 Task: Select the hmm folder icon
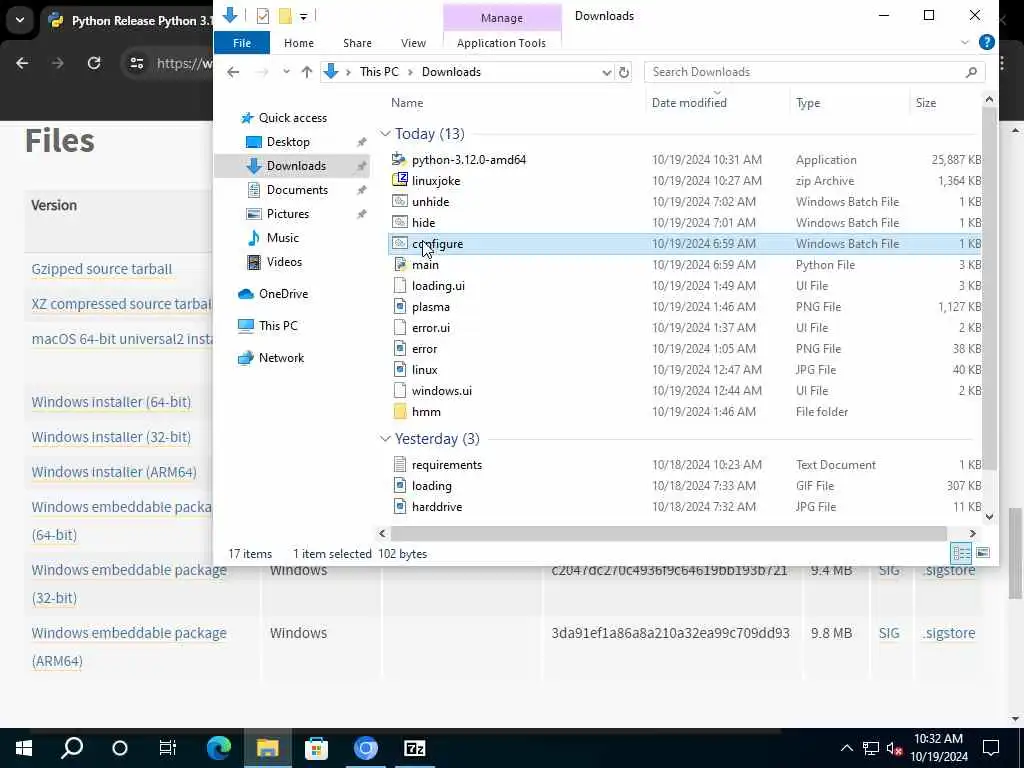click(x=399, y=411)
